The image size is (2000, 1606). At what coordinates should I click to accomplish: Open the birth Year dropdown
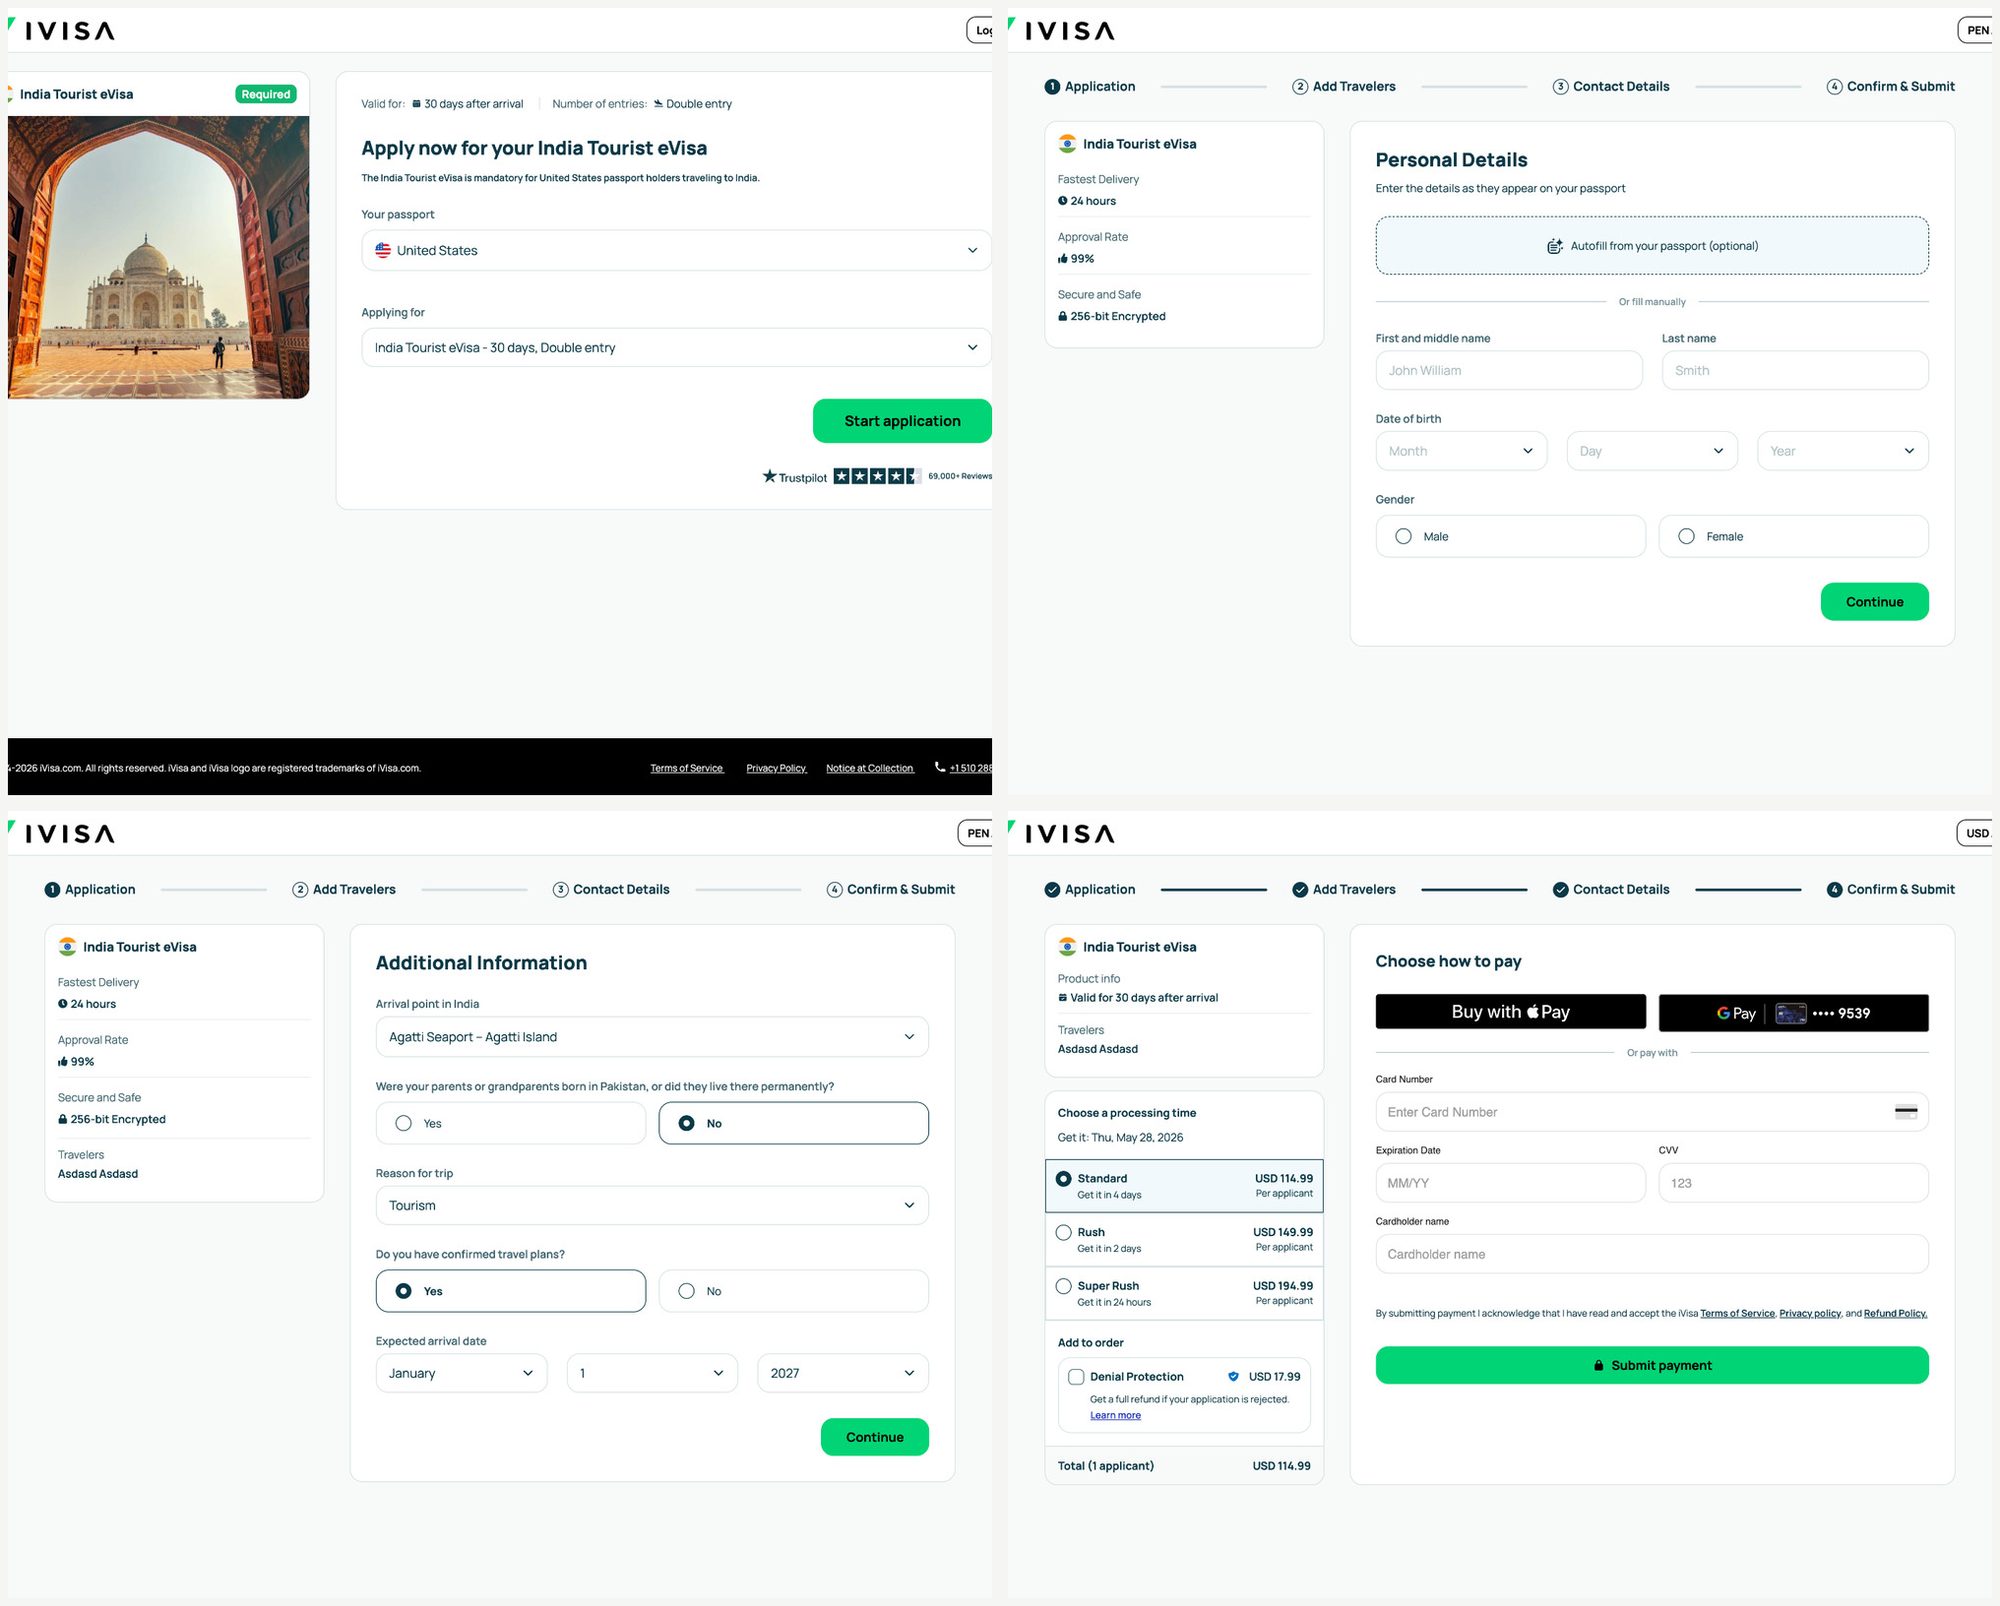coord(1843,451)
